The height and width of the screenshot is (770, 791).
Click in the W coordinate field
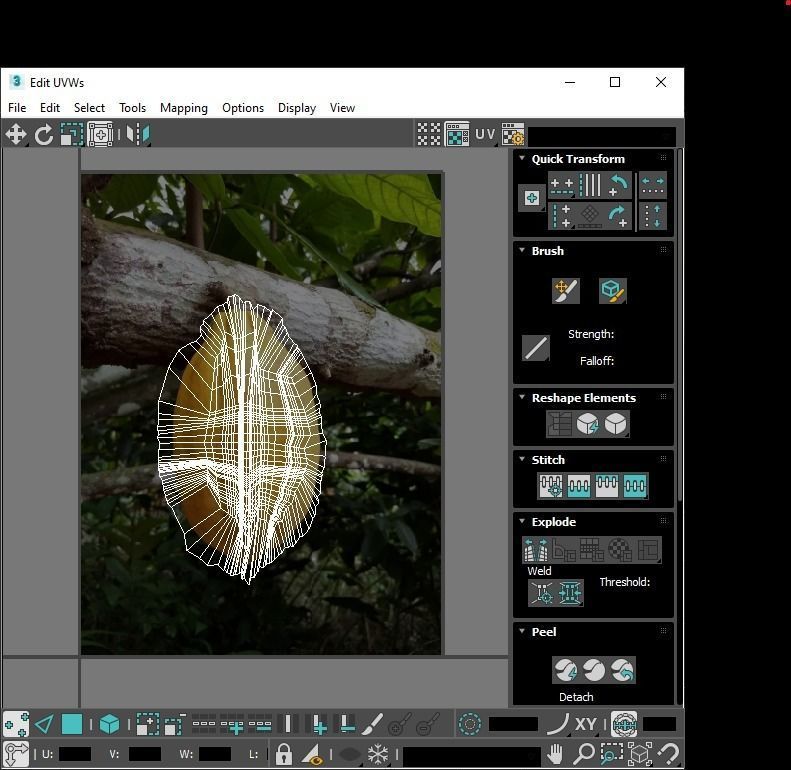215,754
